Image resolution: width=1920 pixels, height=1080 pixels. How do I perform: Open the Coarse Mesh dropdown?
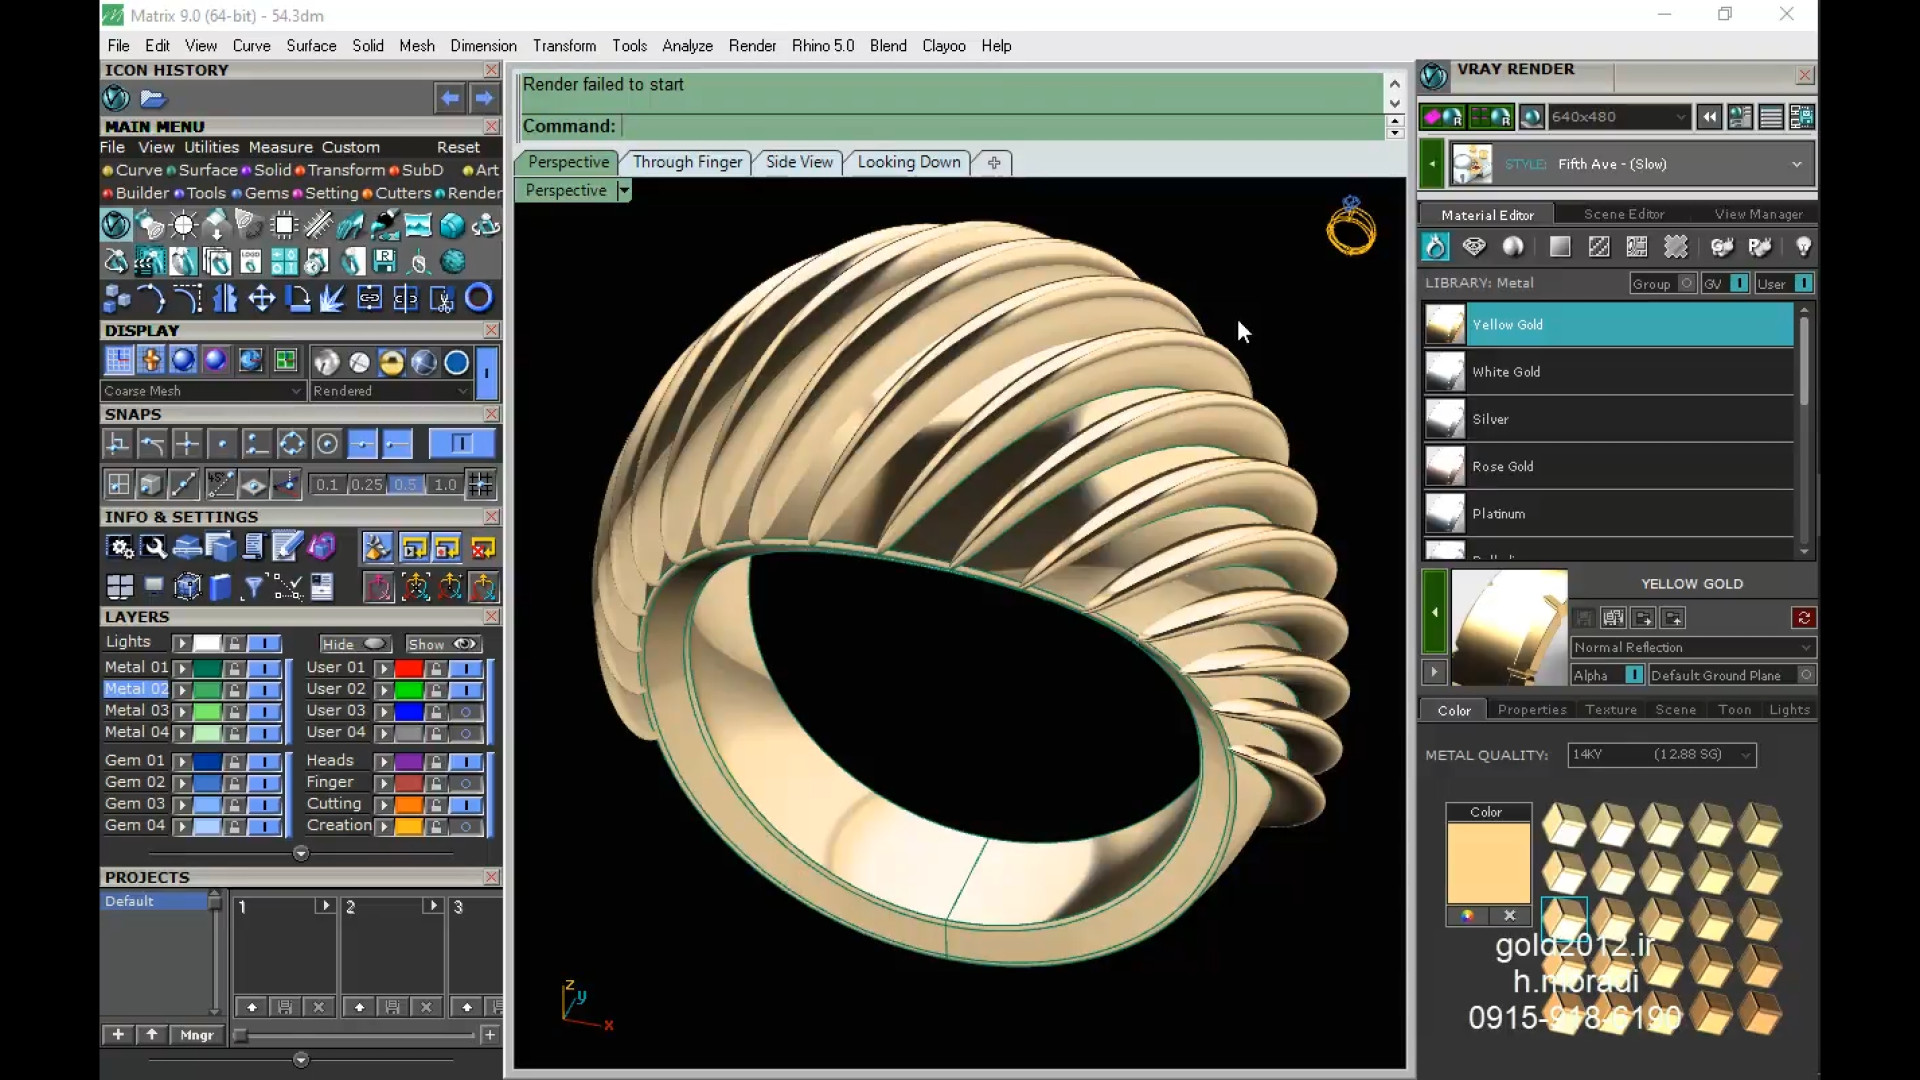point(295,391)
